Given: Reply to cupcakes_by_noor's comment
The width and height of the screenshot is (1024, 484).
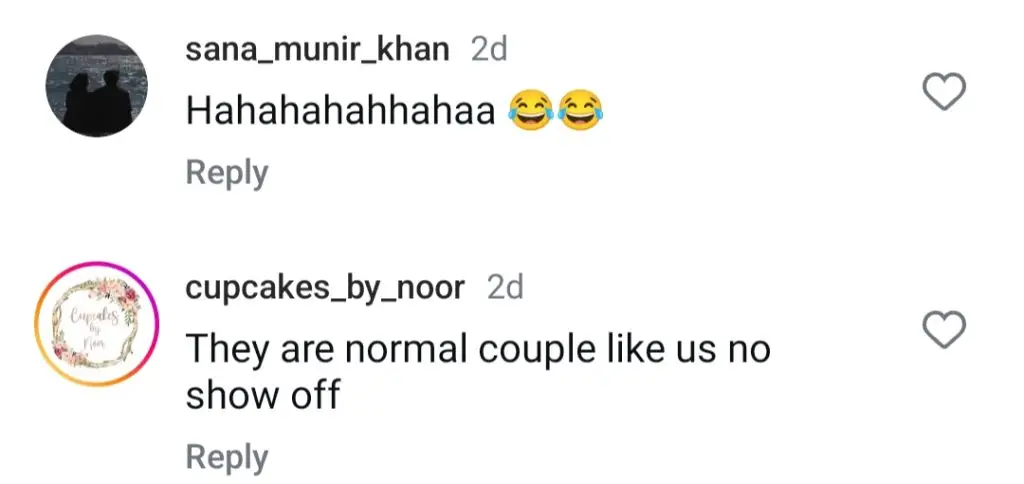Looking at the screenshot, I should click(227, 457).
